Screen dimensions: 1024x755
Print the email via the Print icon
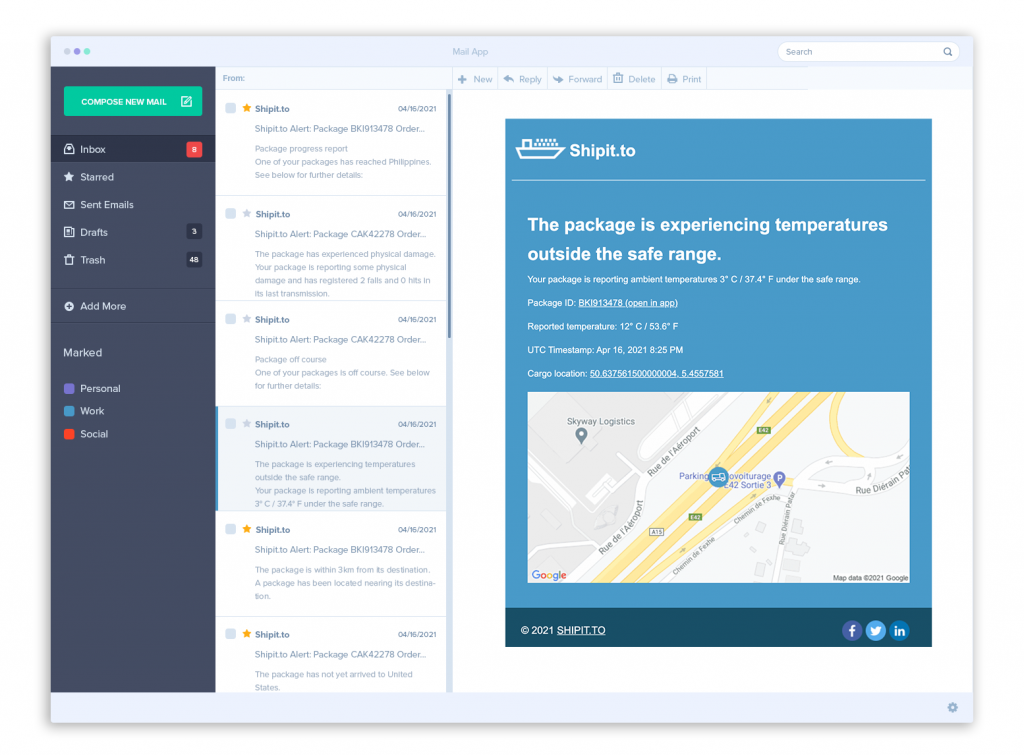671,78
